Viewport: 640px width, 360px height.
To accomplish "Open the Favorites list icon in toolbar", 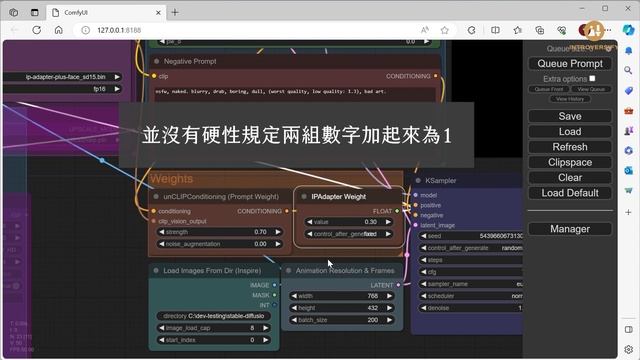I will click(518, 30).
